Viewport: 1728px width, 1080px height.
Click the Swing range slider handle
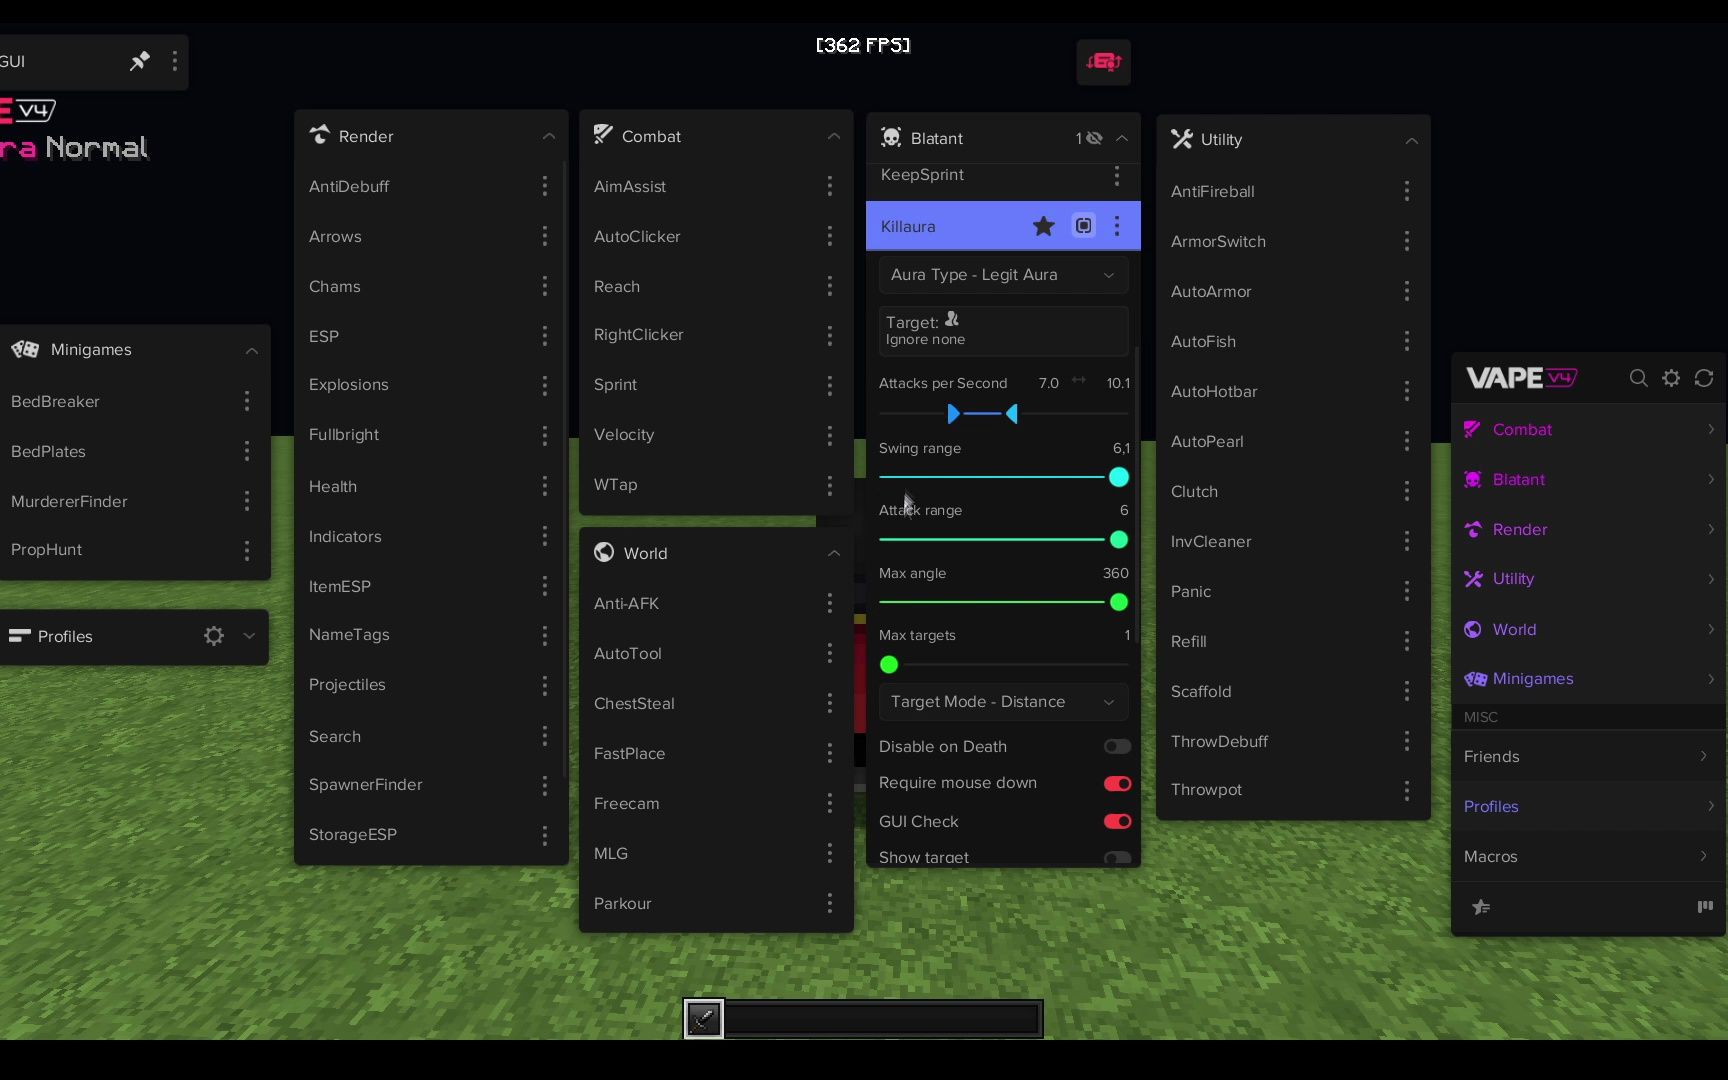[x=1119, y=477]
